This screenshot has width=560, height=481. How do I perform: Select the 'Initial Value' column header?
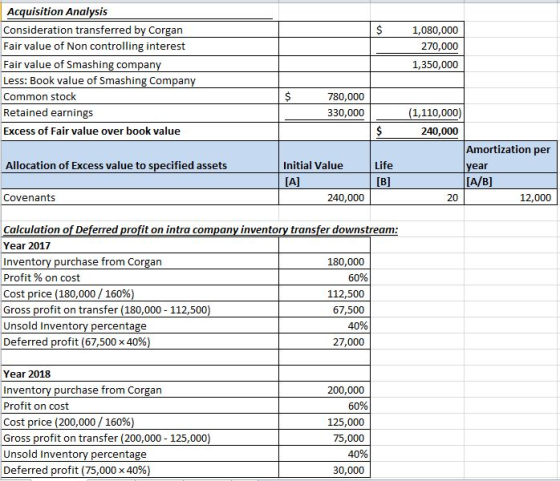coord(313,165)
